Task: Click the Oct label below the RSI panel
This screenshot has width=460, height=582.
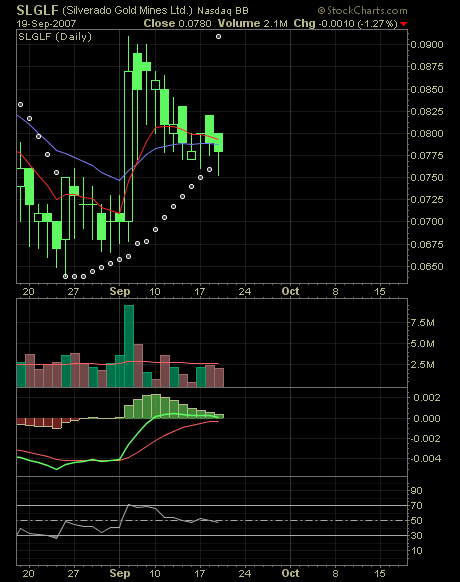Action: click(290, 573)
